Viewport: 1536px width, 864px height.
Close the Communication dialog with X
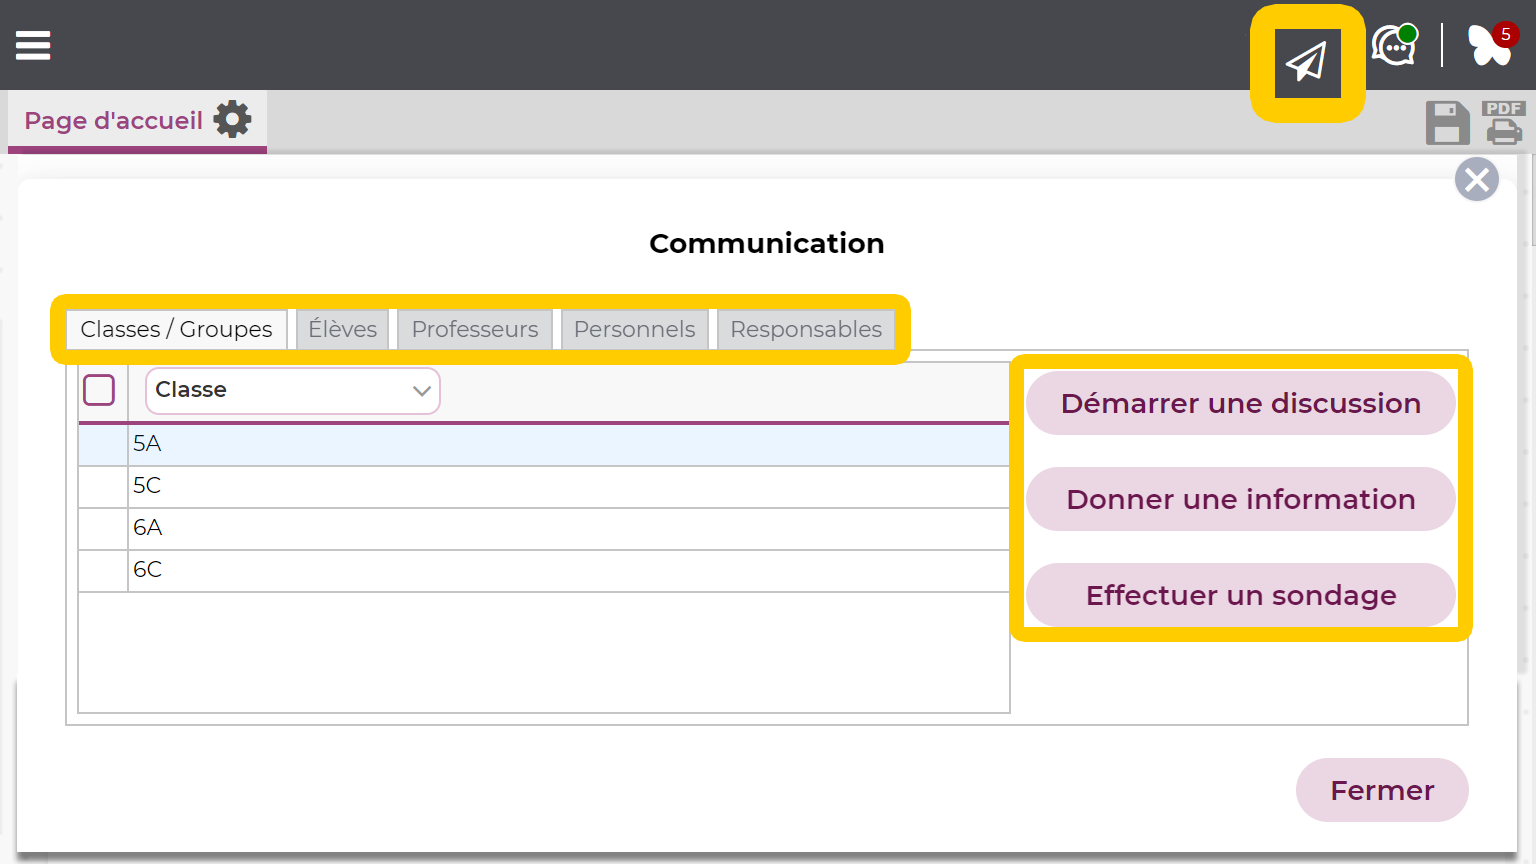pyautogui.click(x=1477, y=180)
